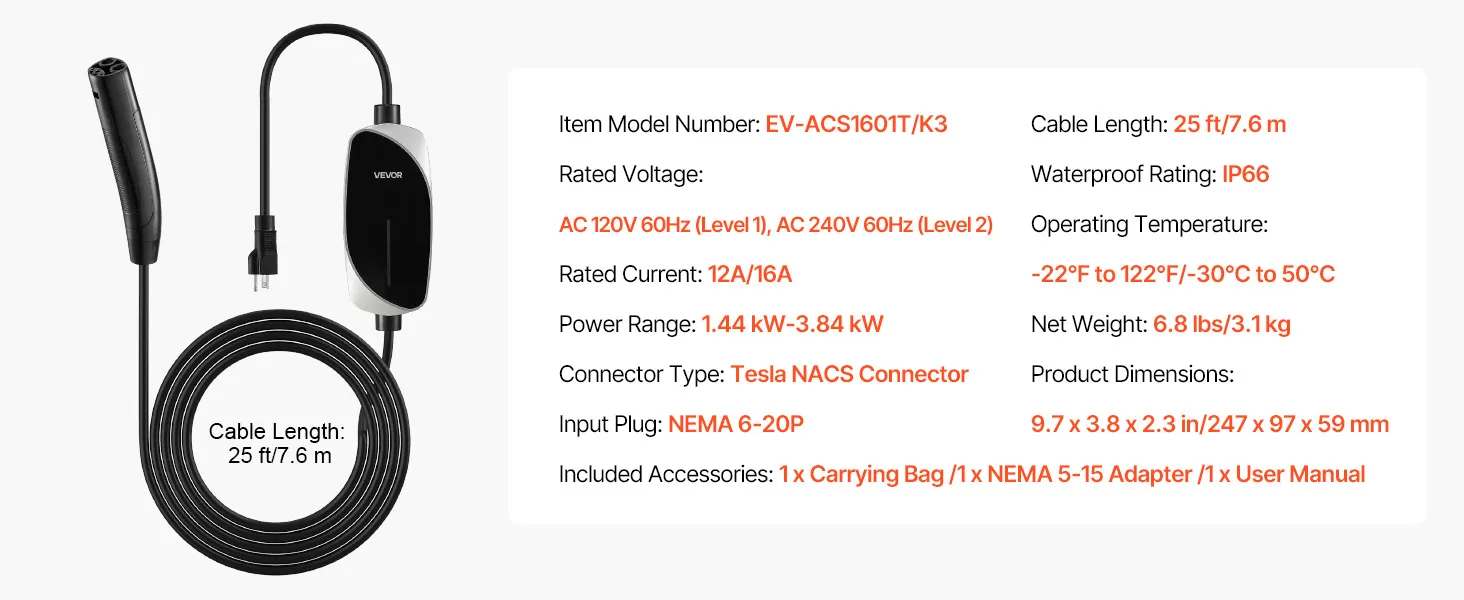
Task: Click the "1 x NEMA 5-15 Adapter" accessory text
Action: pyautogui.click(x=1089, y=474)
